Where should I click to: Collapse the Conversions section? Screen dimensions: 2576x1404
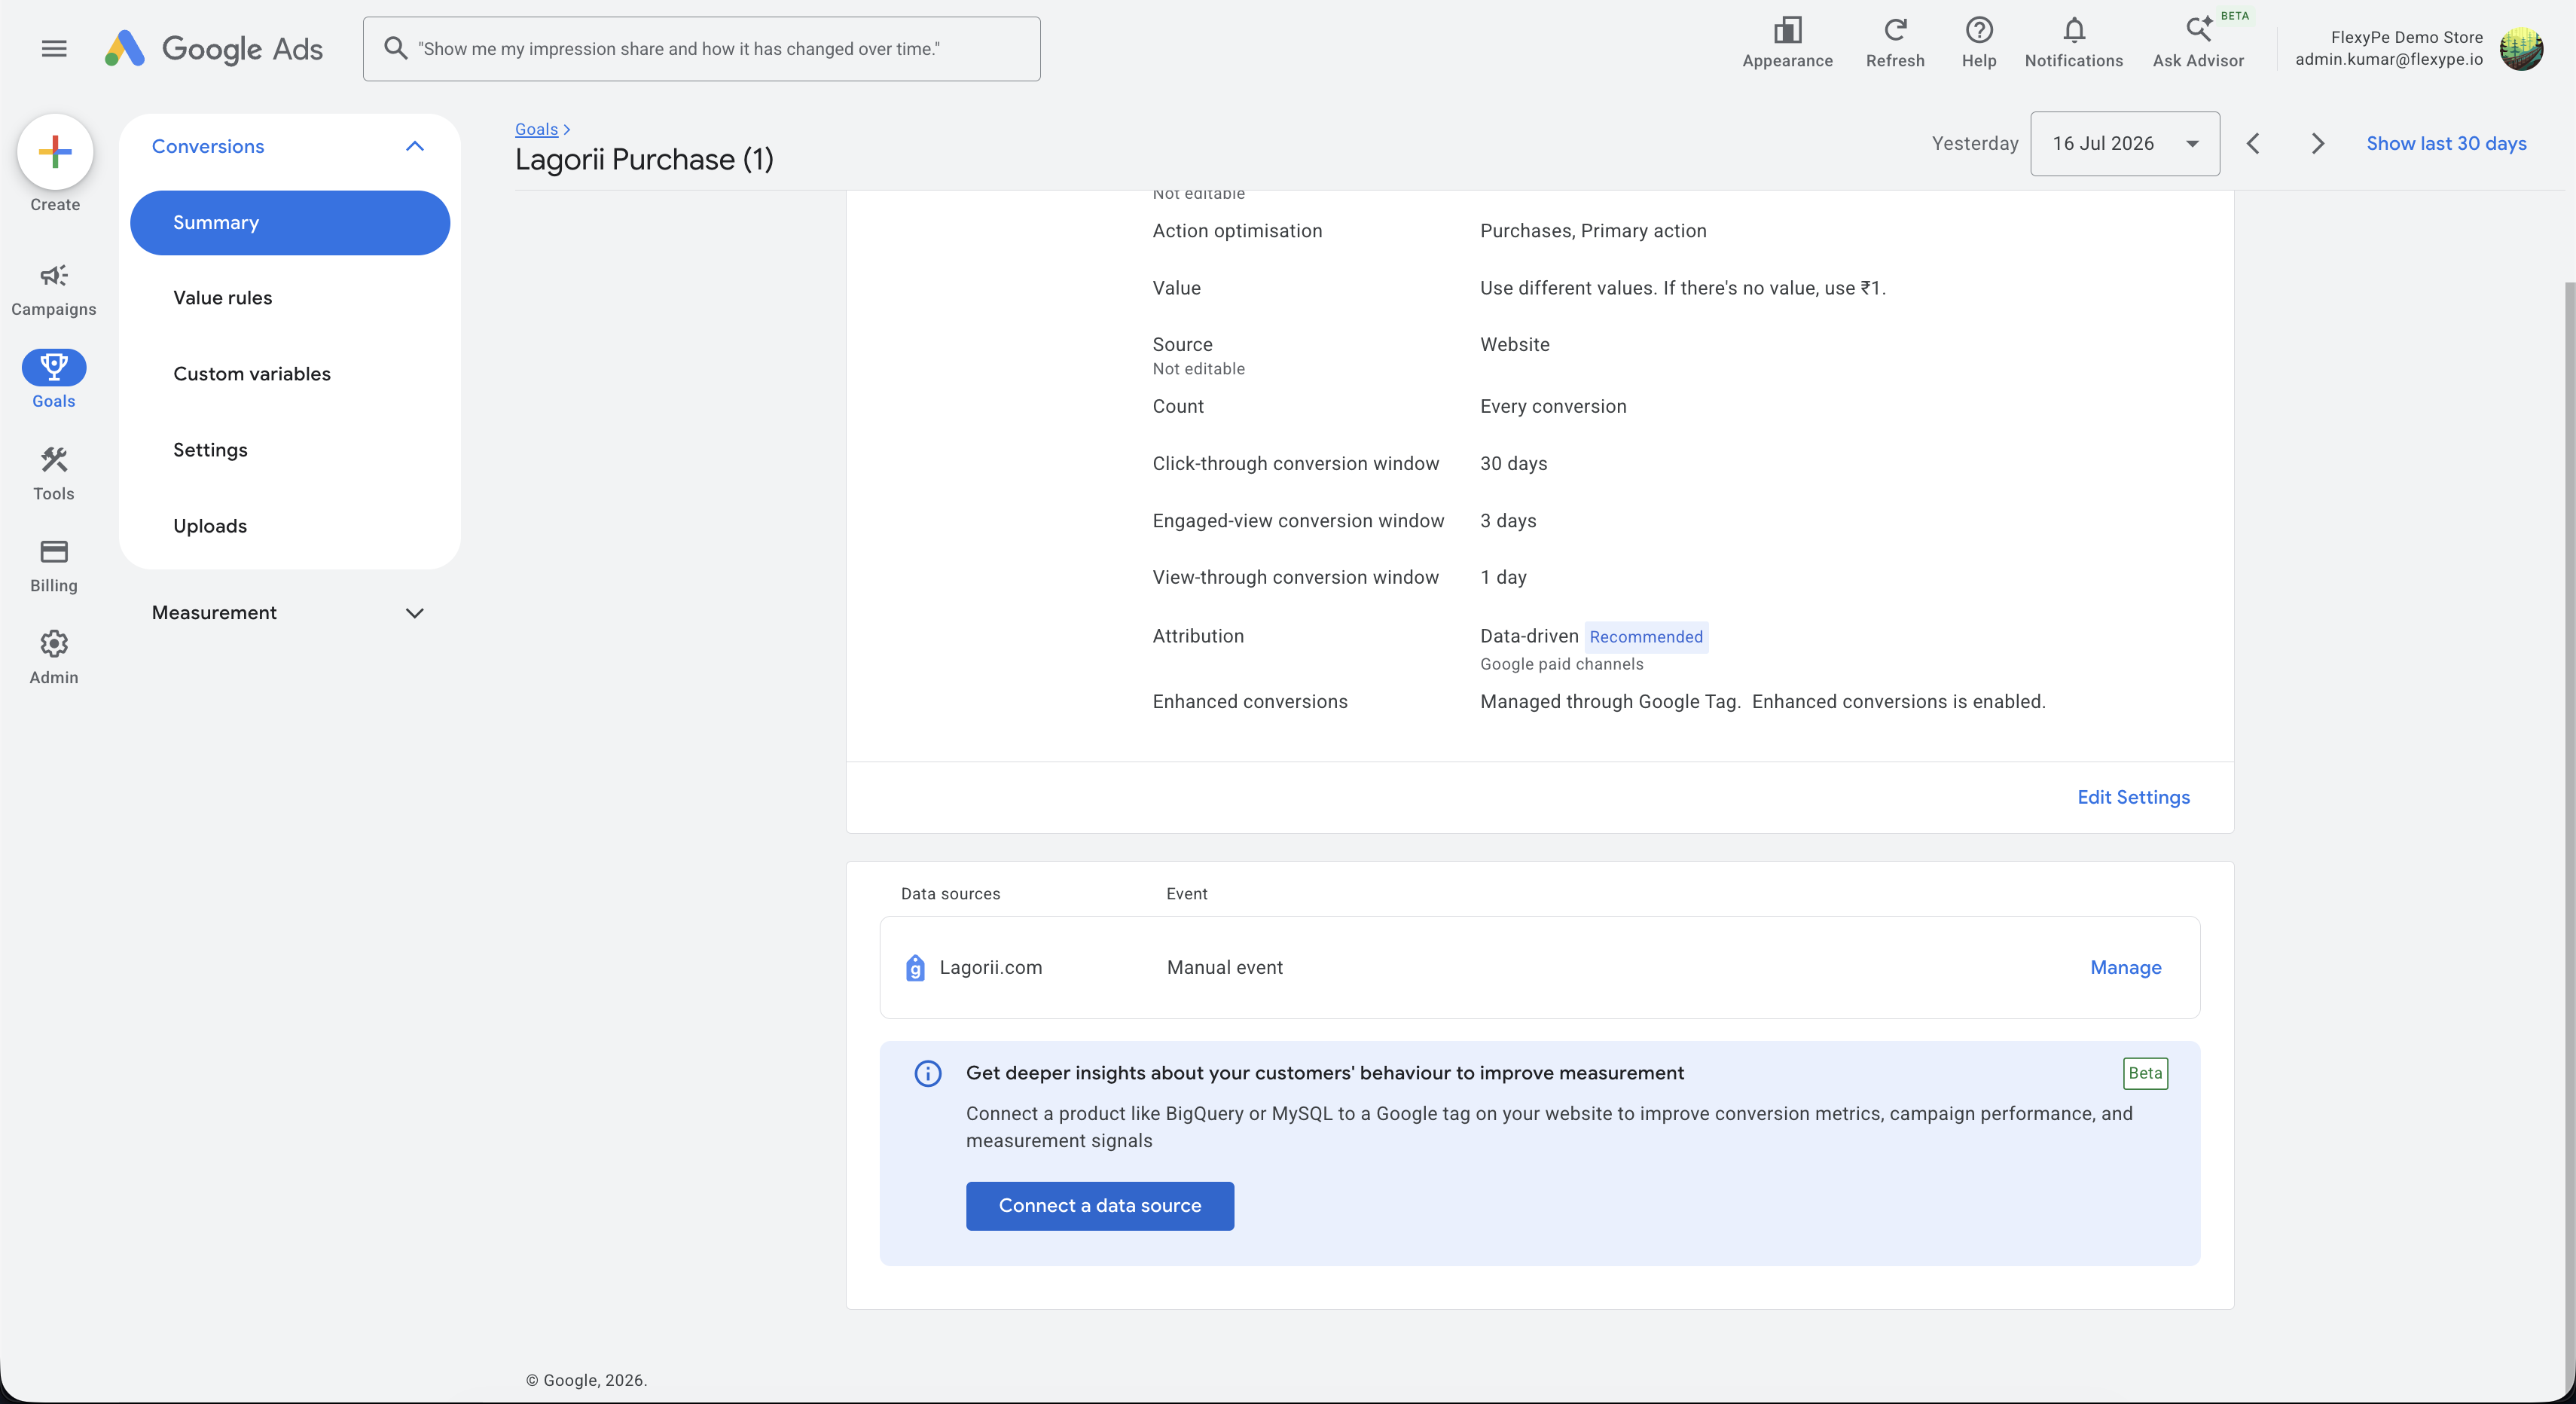415,146
